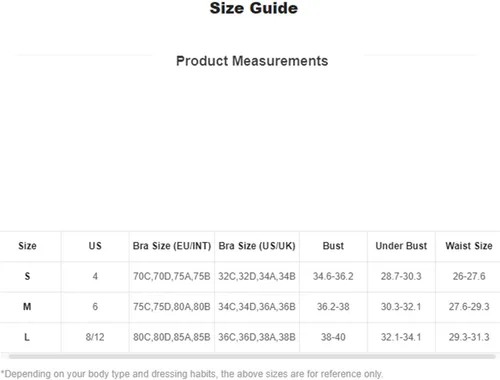
Task: Click the 70C,70D,75A,75B cell
Action: 172,276
